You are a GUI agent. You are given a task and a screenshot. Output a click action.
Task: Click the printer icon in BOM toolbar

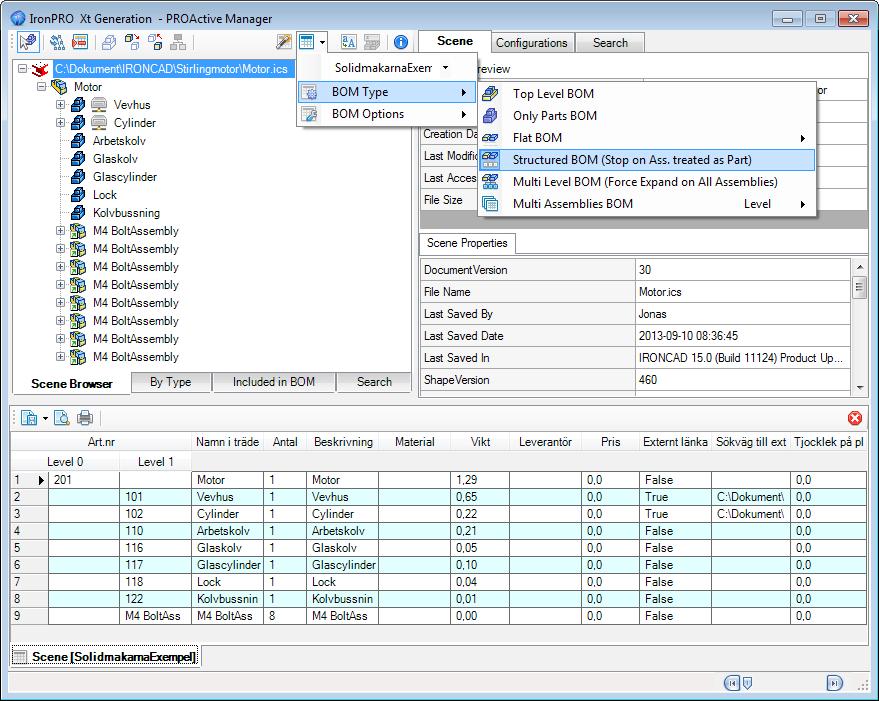[x=85, y=418]
